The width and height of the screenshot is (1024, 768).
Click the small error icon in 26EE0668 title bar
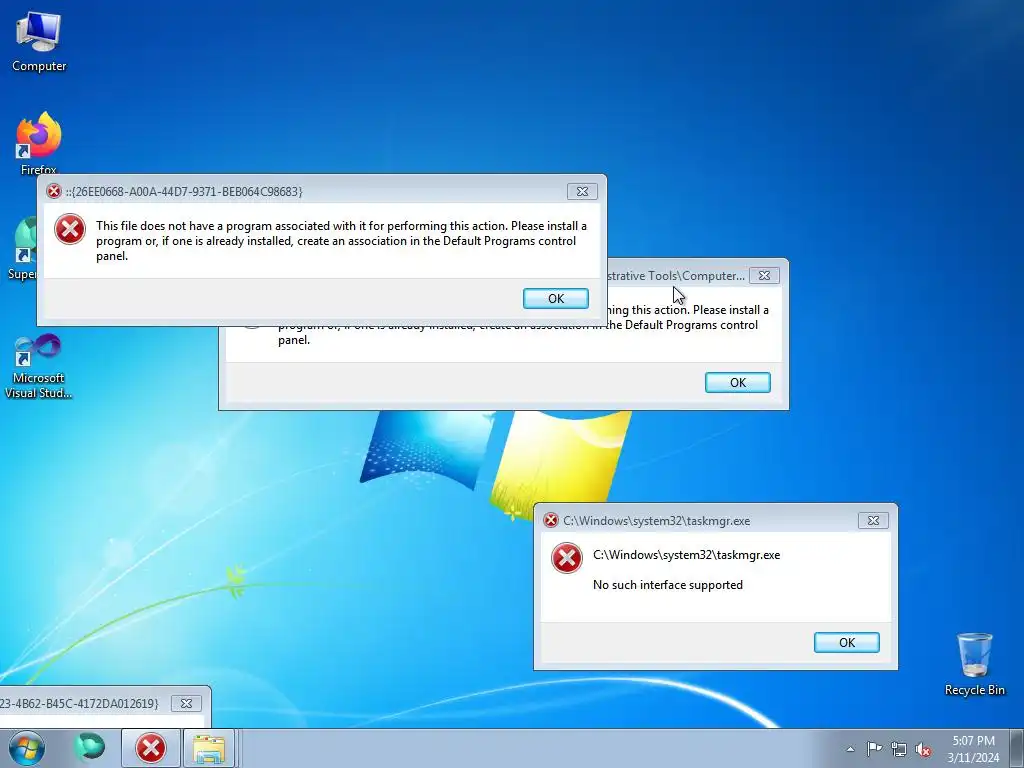point(54,191)
